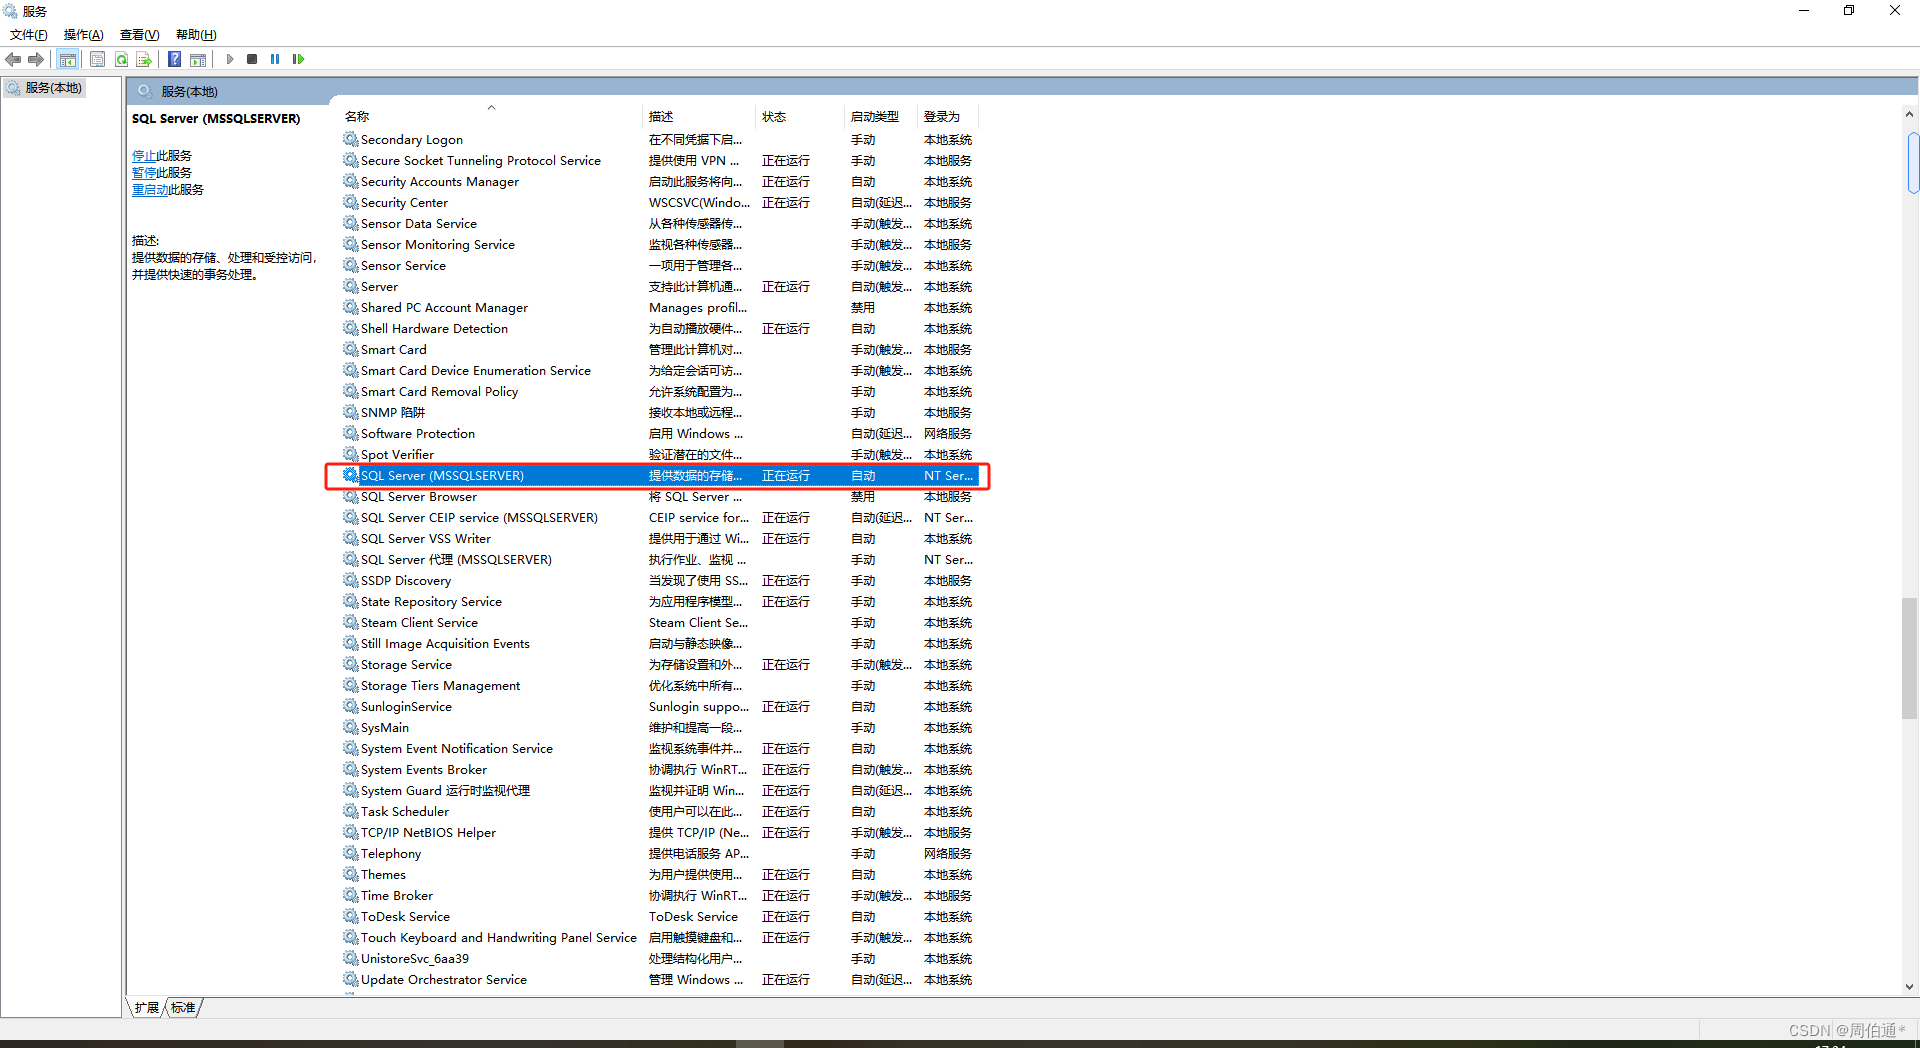Open the 操作(A) menu
This screenshot has height=1048, width=1920.
(x=83, y=35)
